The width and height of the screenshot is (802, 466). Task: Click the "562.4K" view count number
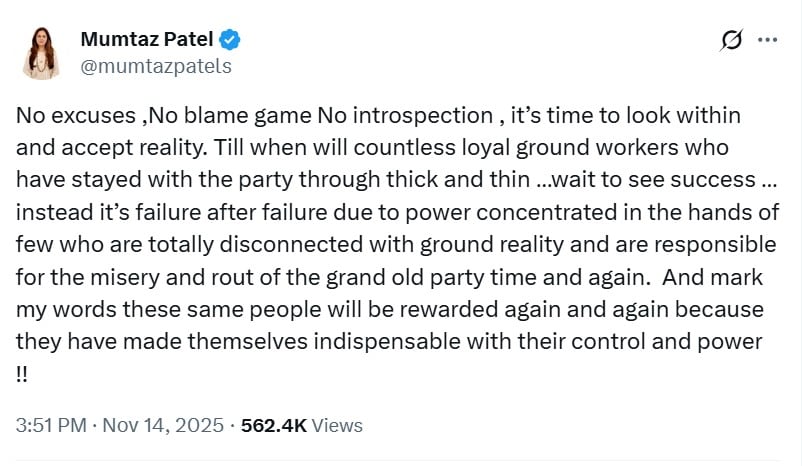click(274, 425)
